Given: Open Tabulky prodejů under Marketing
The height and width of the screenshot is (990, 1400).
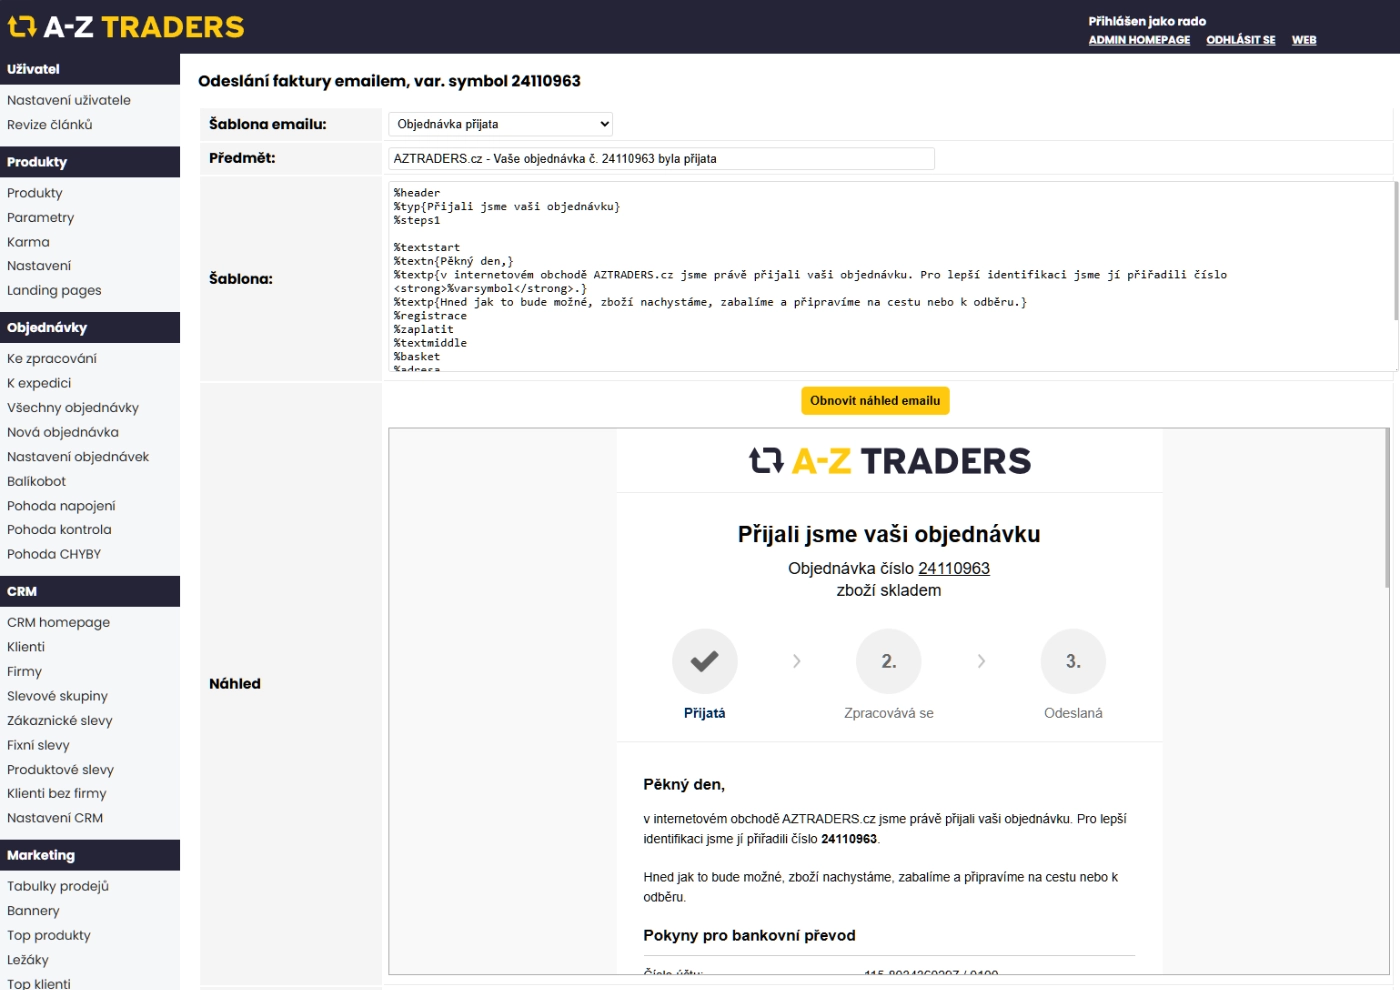Looking at the screenshot, I should [x=58, y=887].
